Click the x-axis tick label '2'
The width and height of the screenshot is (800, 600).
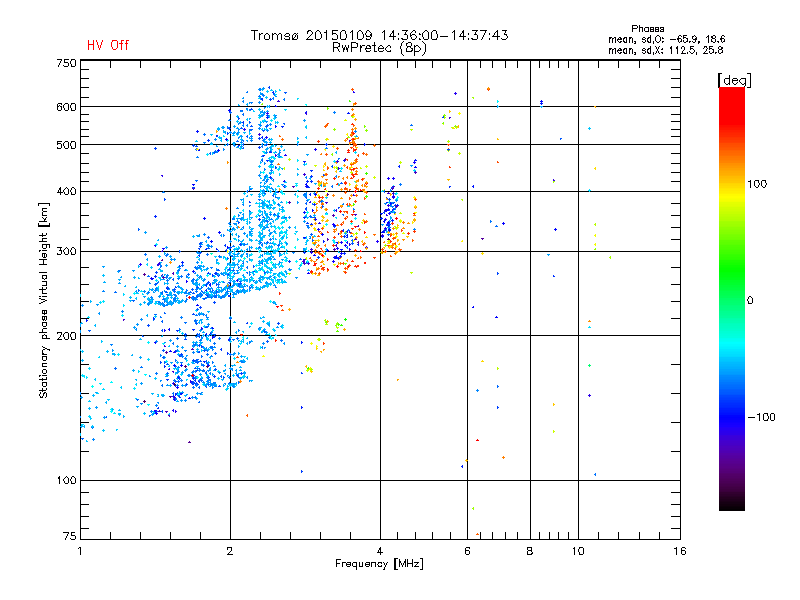230,551
